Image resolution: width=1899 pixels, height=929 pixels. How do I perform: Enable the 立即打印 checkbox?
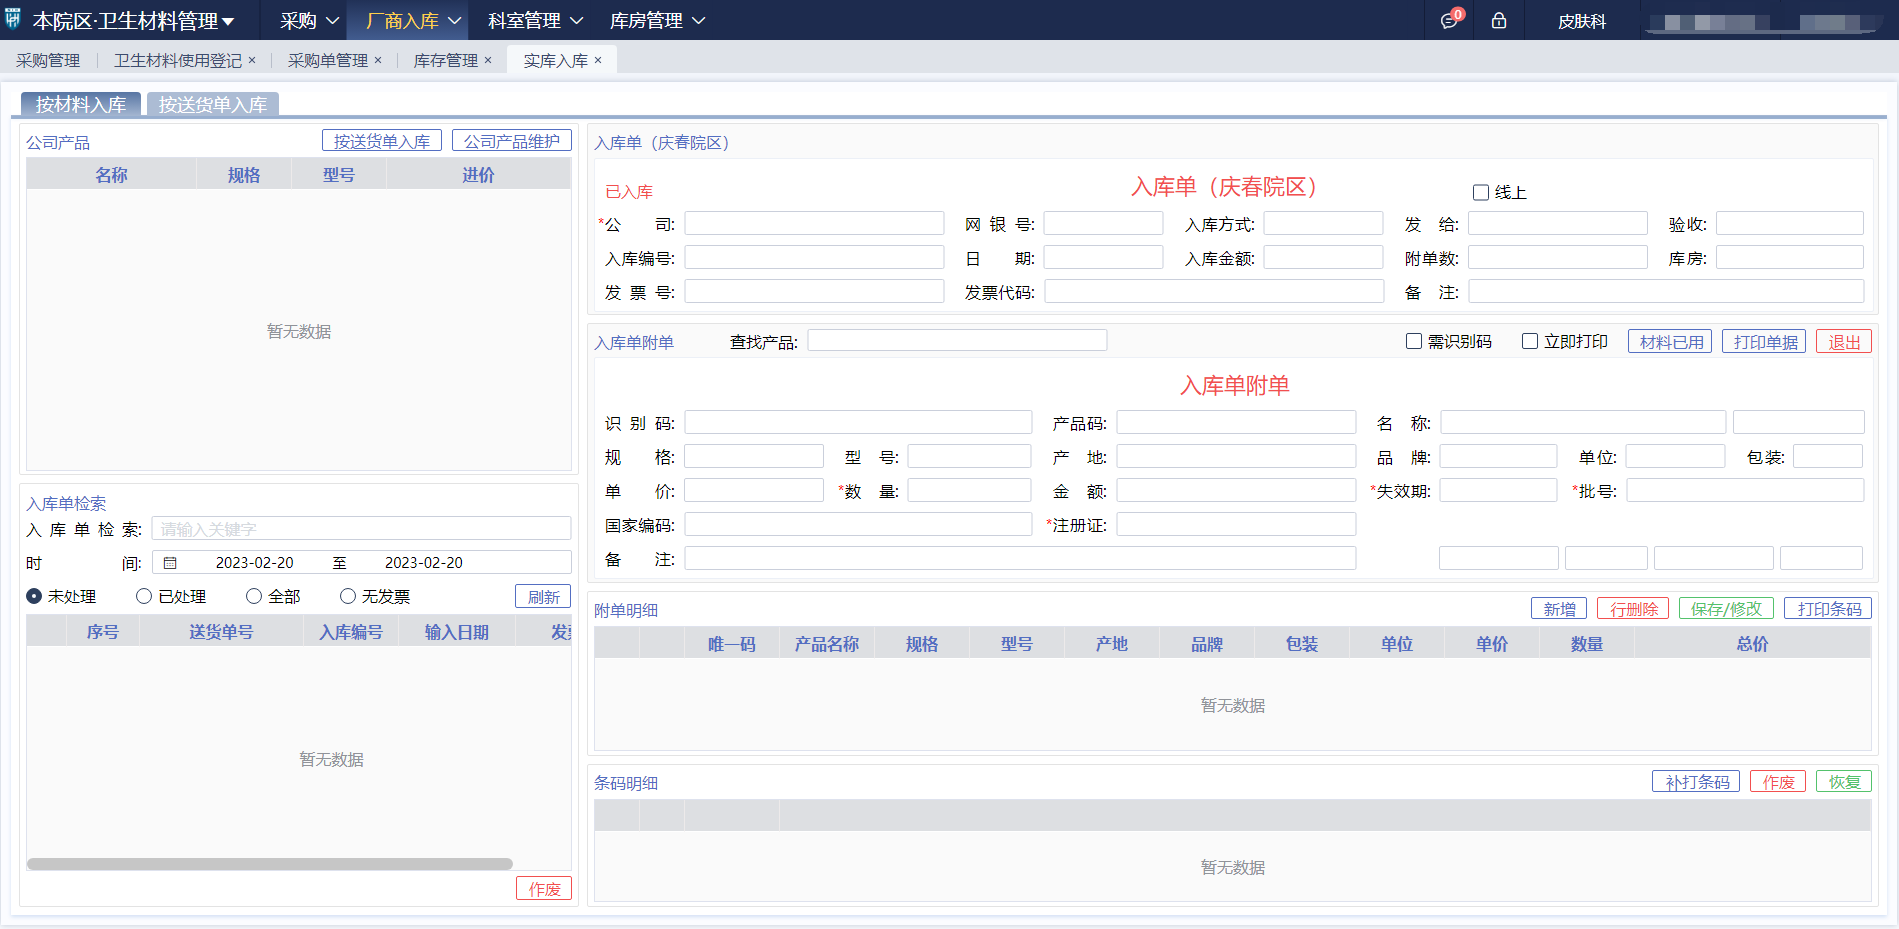click(x=1530, y=341)
